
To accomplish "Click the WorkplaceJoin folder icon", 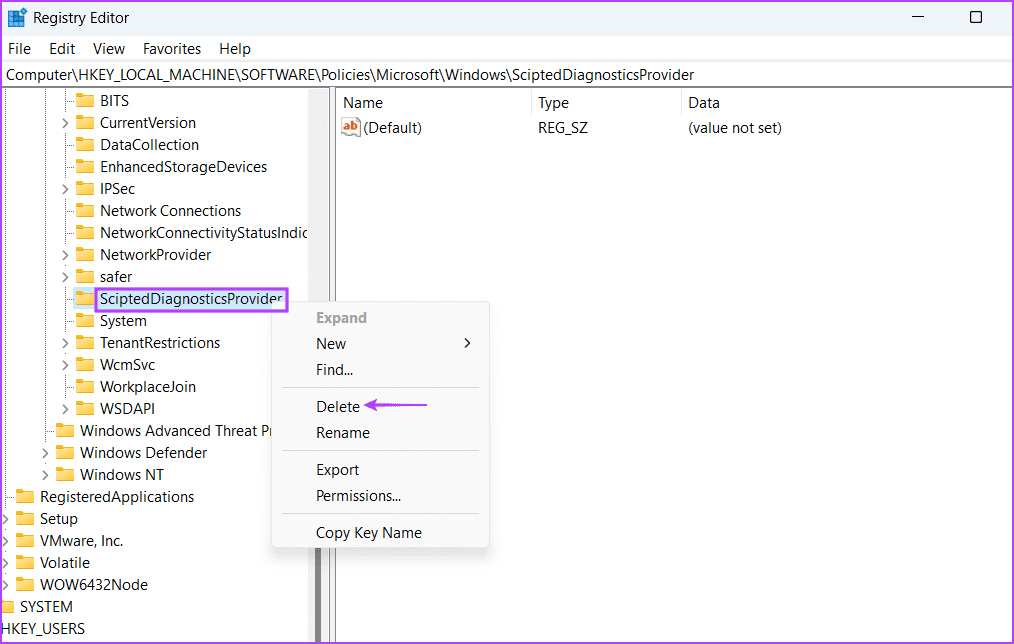I will click(x=84, y=387).
